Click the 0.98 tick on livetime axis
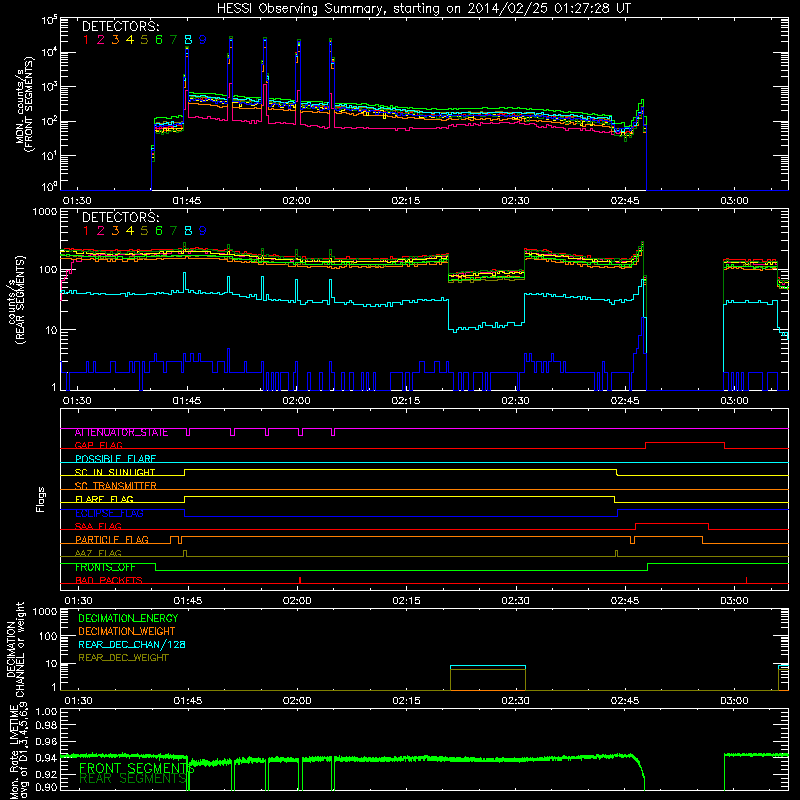 46,726
